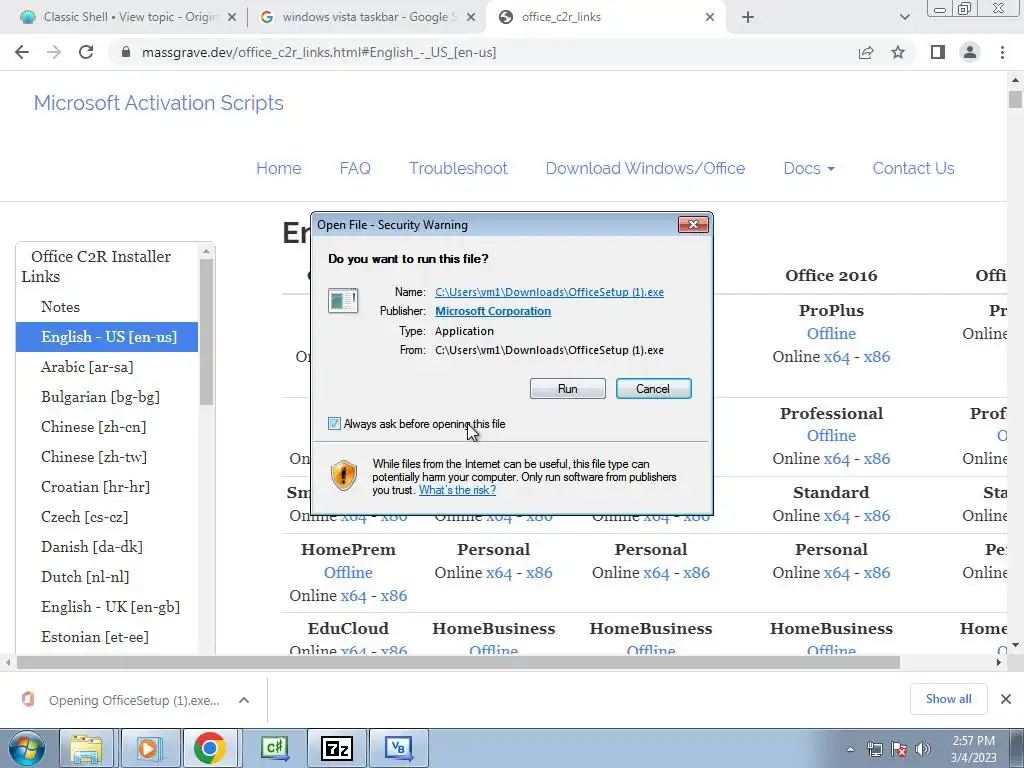This screenshot has width=1024, height=768.
Task: Open the tab search dropdown chevron
Action: (x=904, y=18)
